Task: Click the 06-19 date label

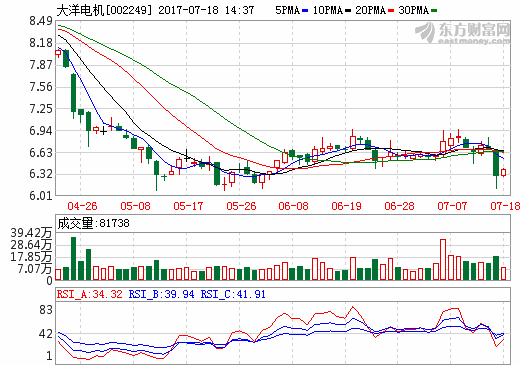Action: (x=346, y=206)
